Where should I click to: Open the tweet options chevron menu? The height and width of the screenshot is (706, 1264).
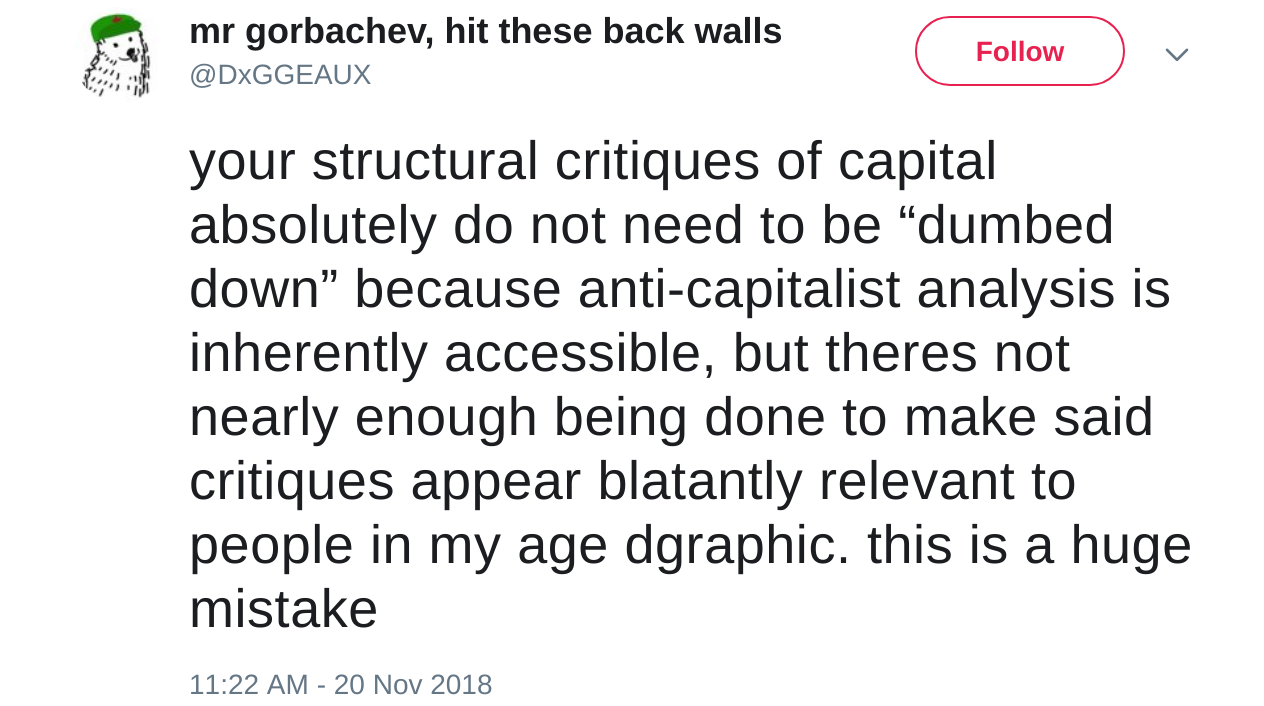(1176, 54)
